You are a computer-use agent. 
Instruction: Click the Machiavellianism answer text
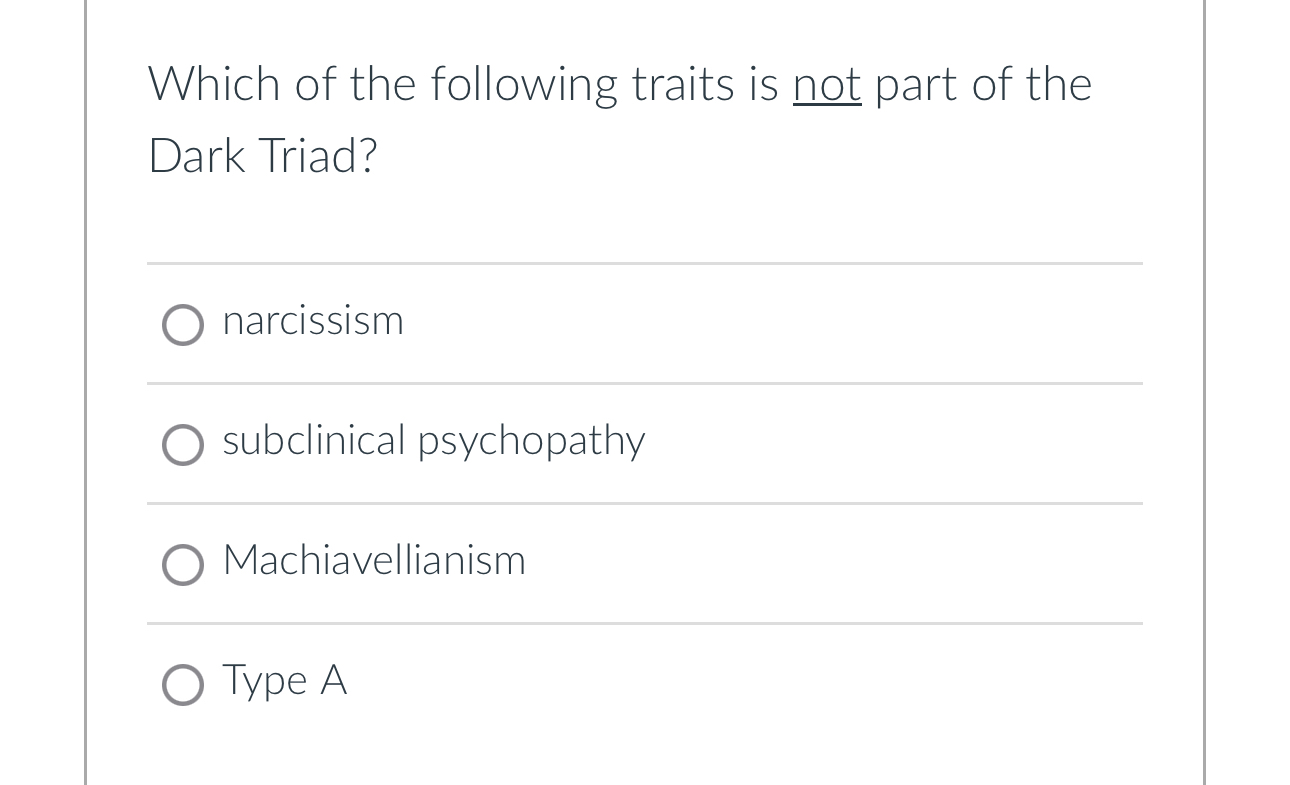[x=373, y=561]
